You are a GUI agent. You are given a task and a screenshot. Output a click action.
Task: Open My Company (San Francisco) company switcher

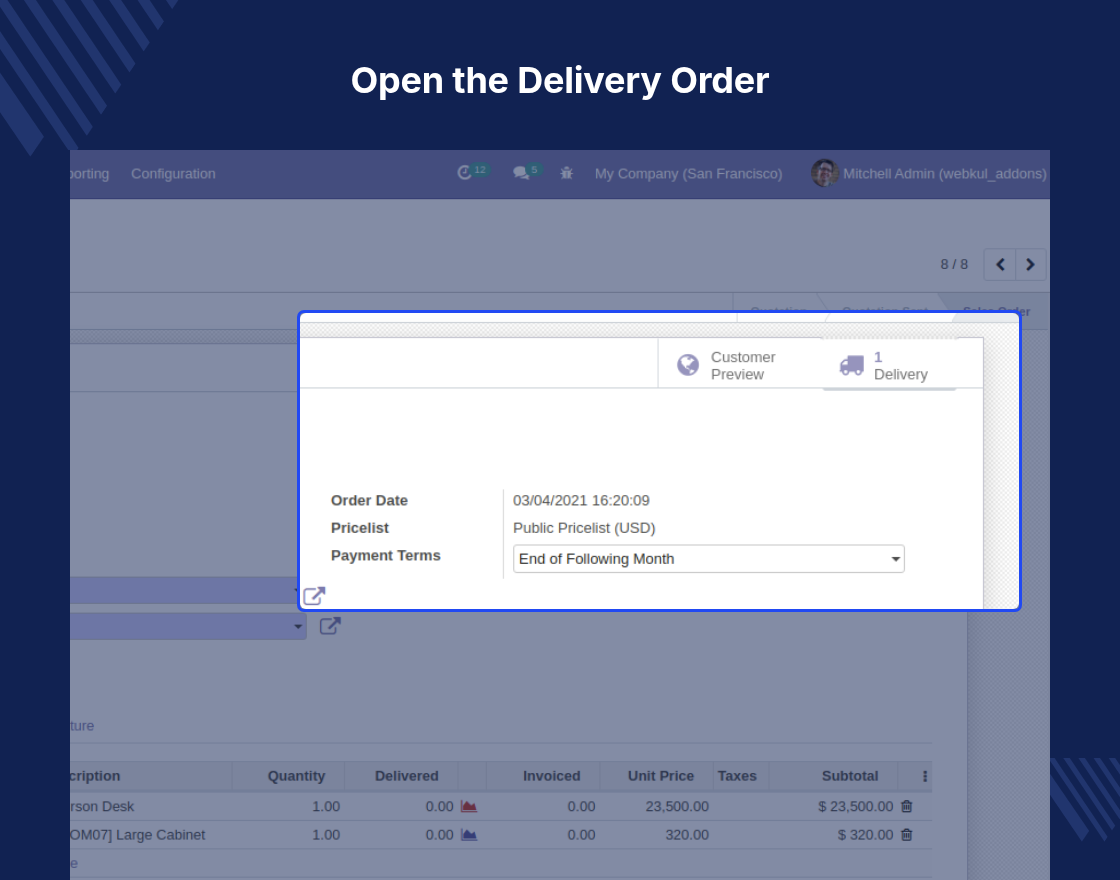tap(689, 174)
